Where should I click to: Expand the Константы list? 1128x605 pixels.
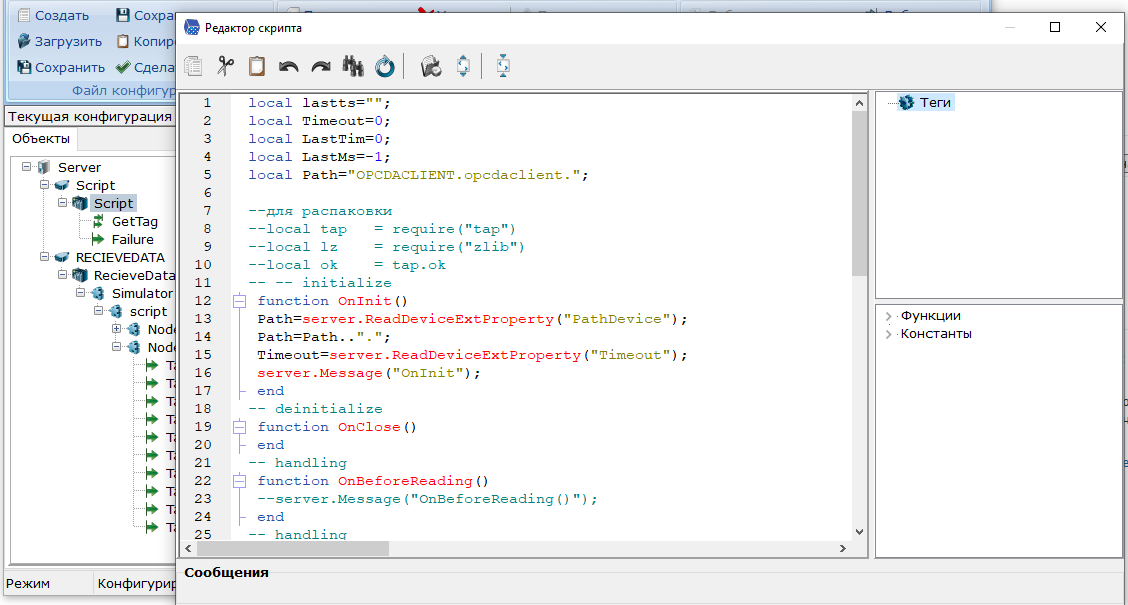[x=888, y=334]
